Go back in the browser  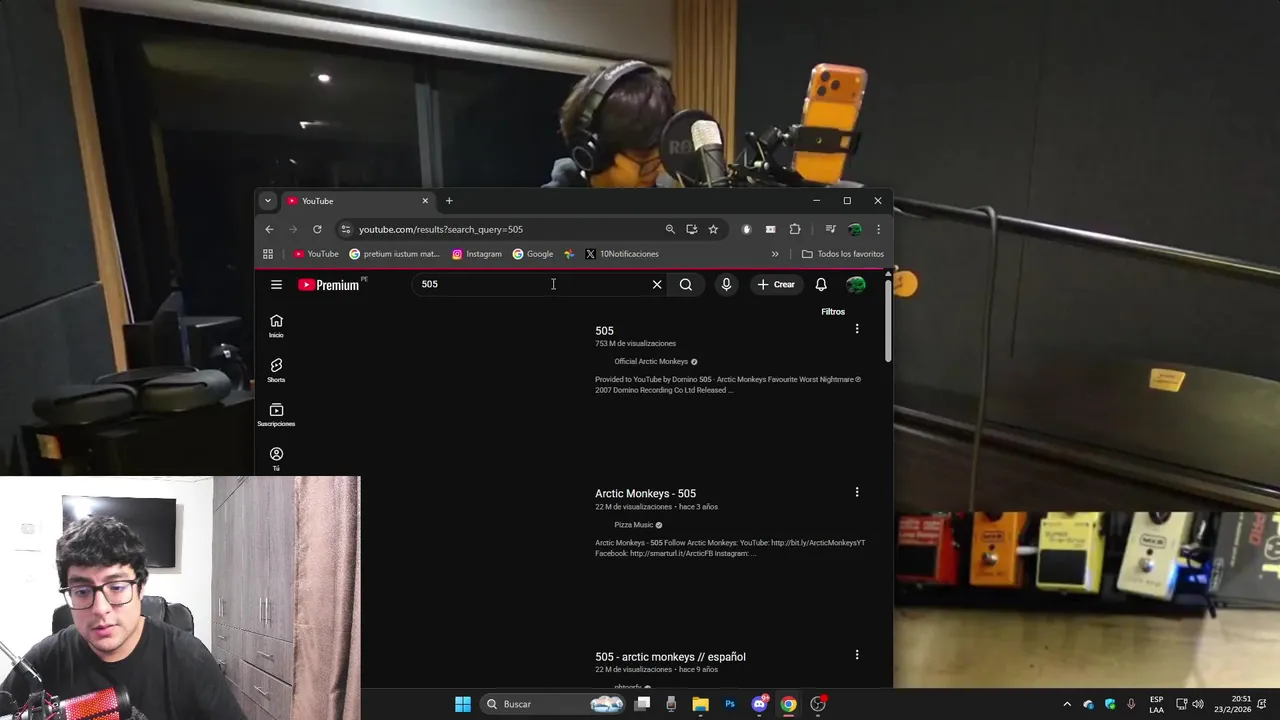(269, 230)
